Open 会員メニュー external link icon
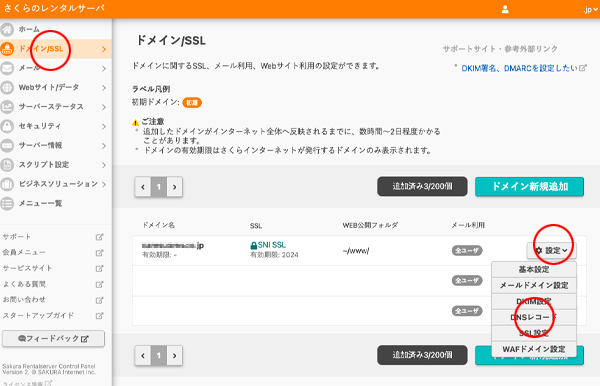Viewport: 600px width, 386px height. coord(99,253)
